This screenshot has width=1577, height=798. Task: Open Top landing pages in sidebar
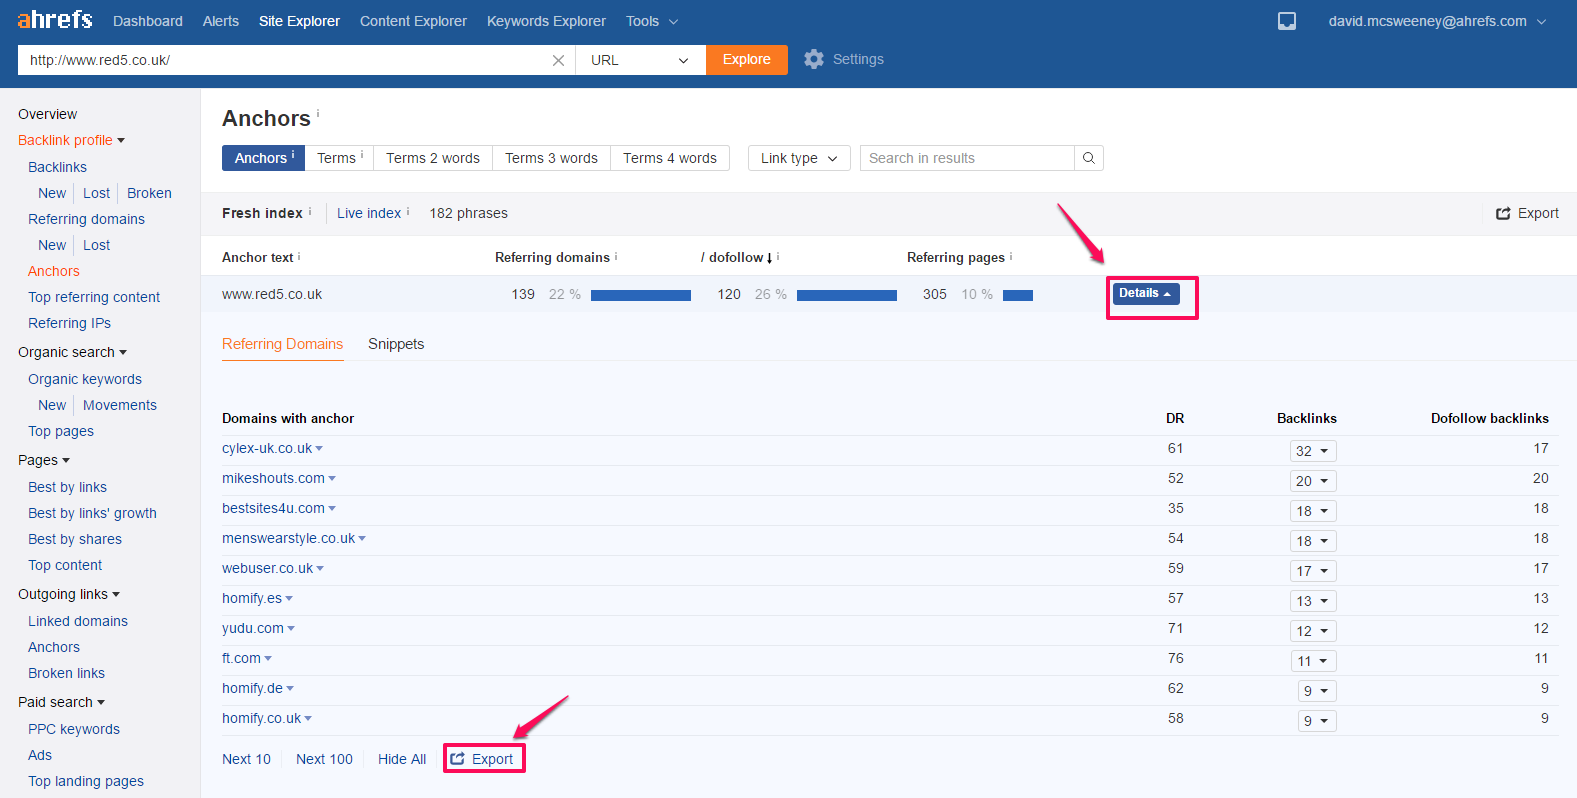pyautogui.click(x=86, y=781)
